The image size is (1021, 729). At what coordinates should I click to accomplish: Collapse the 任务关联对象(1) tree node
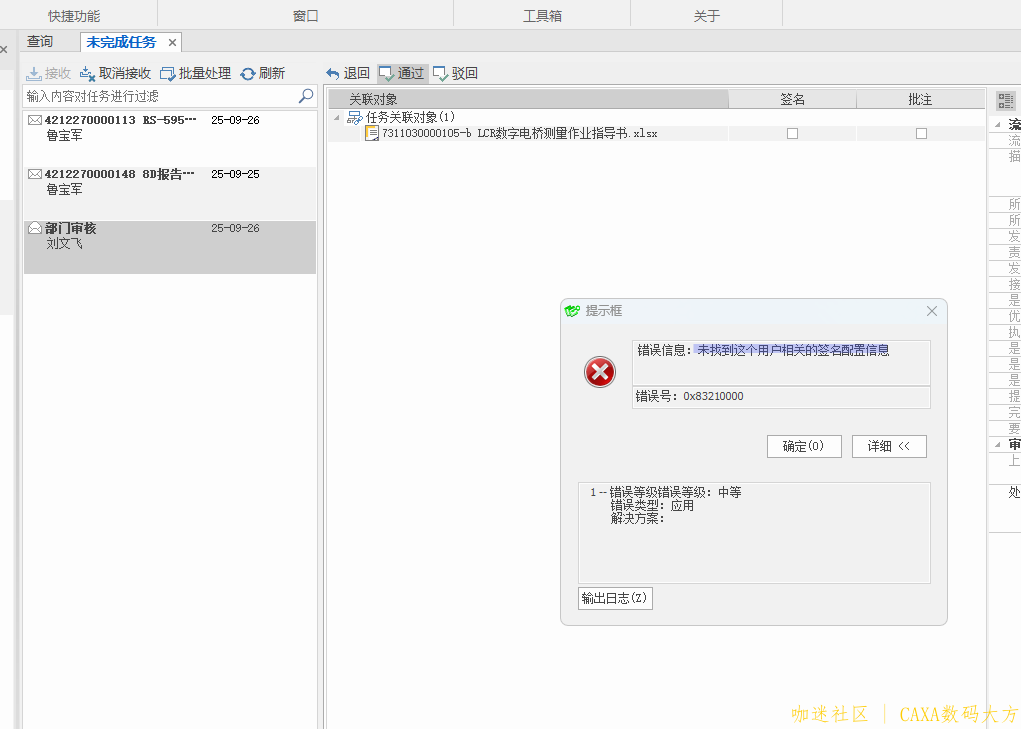coord(337,118)
